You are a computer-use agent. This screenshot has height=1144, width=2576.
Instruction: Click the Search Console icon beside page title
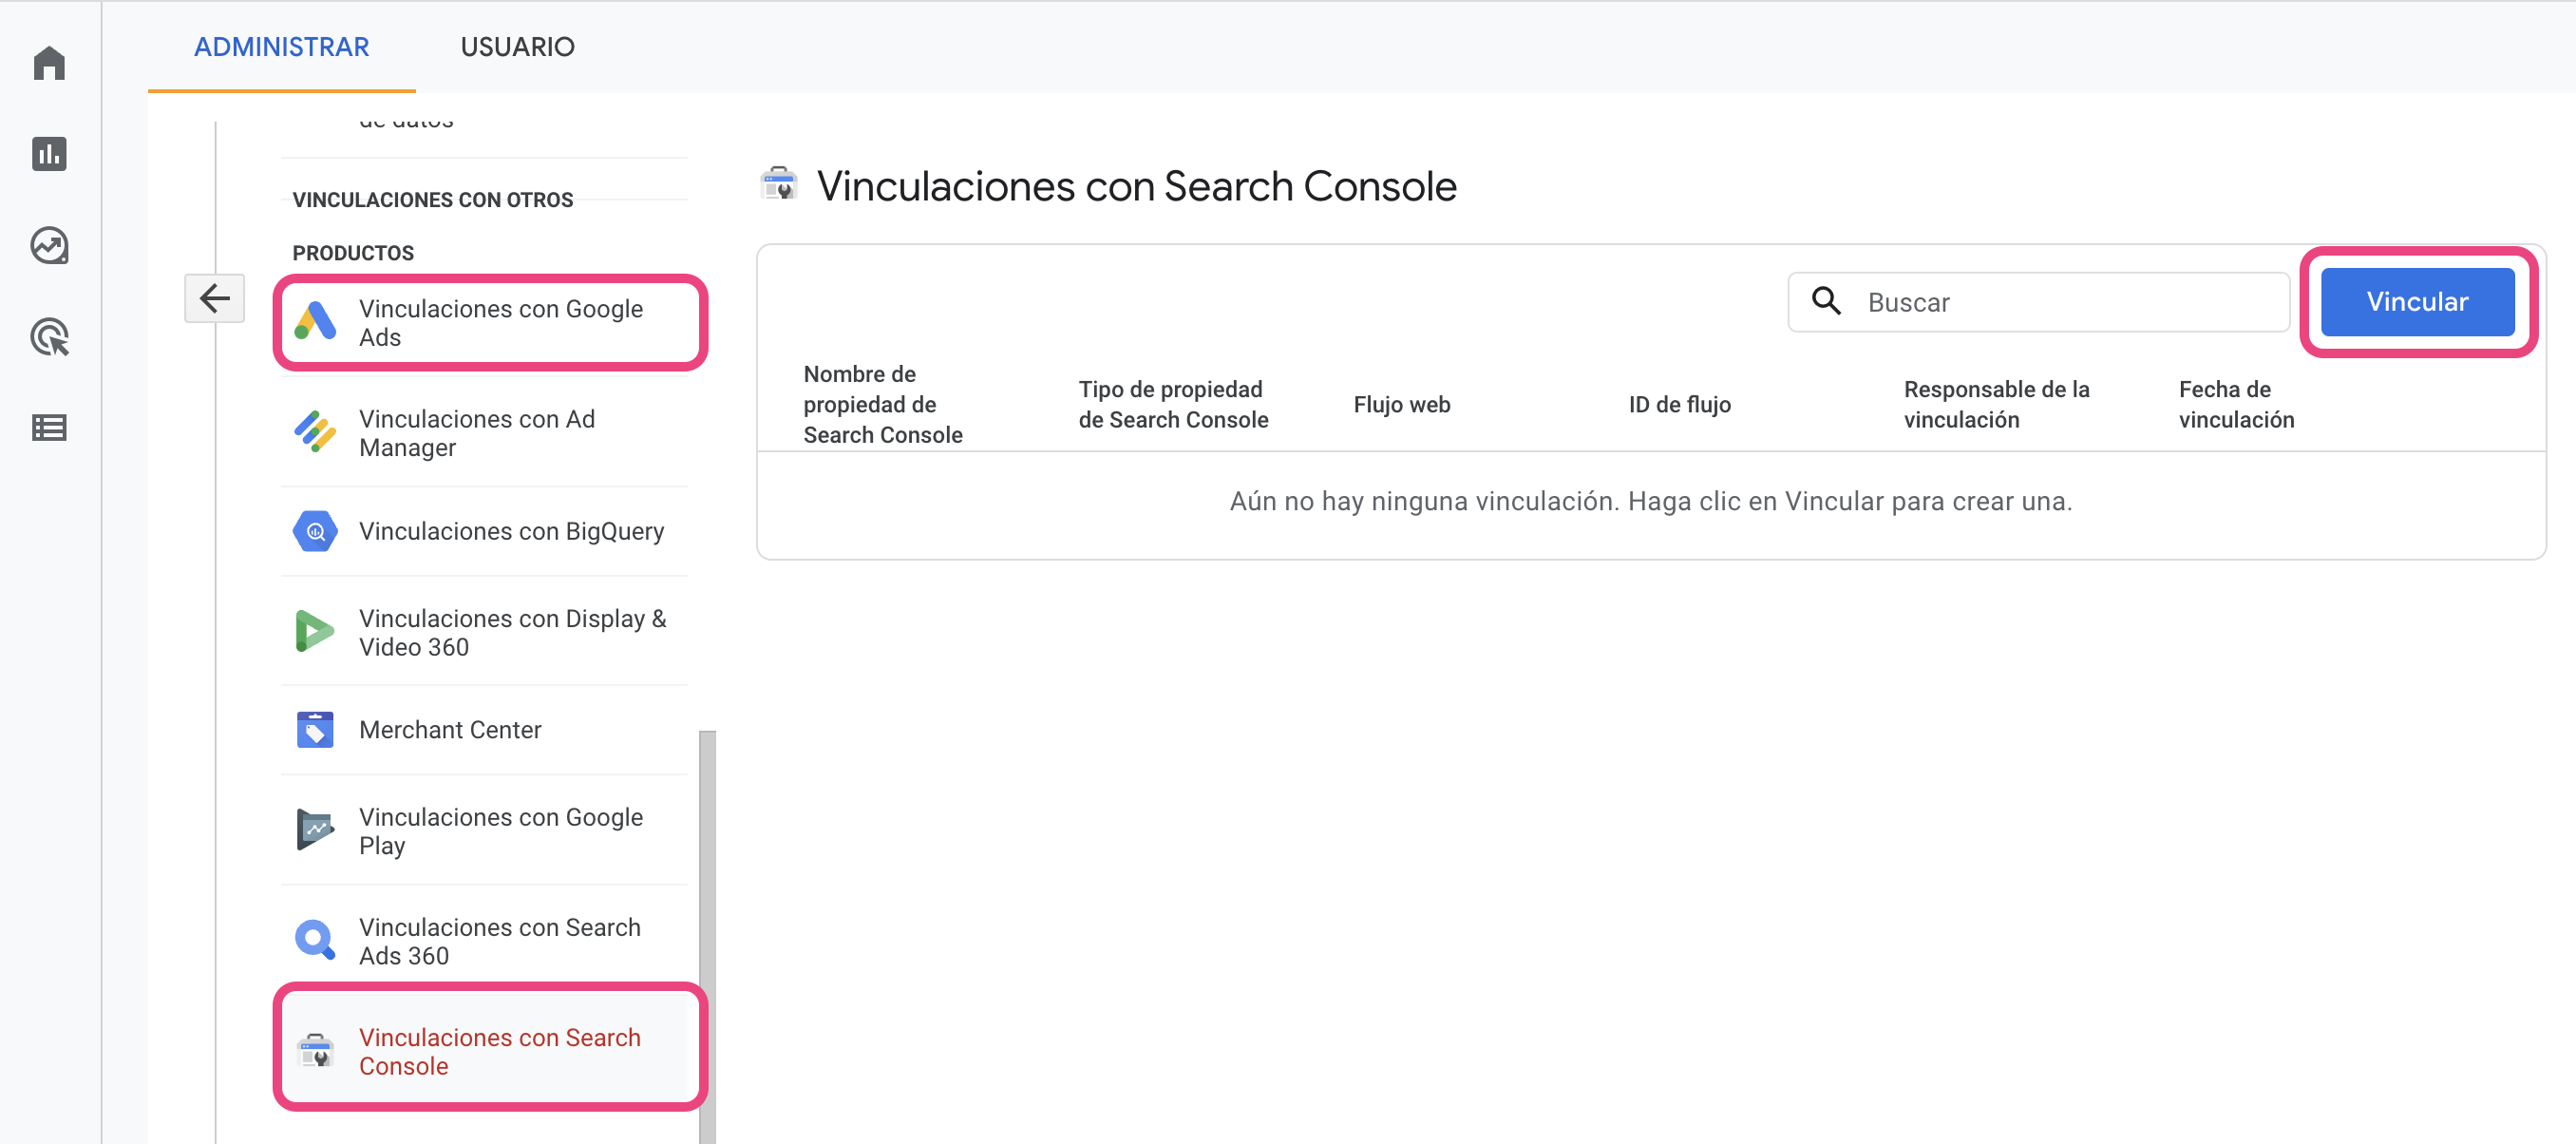(779, 185)
